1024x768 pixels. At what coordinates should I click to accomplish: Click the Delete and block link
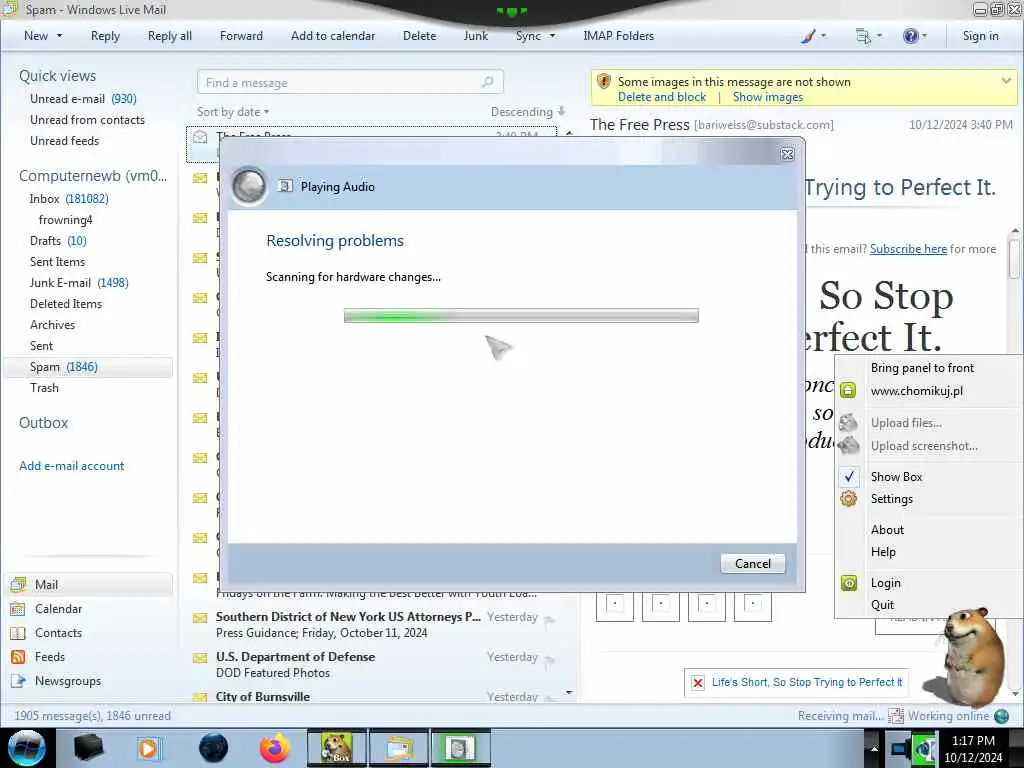coord(662,97)
